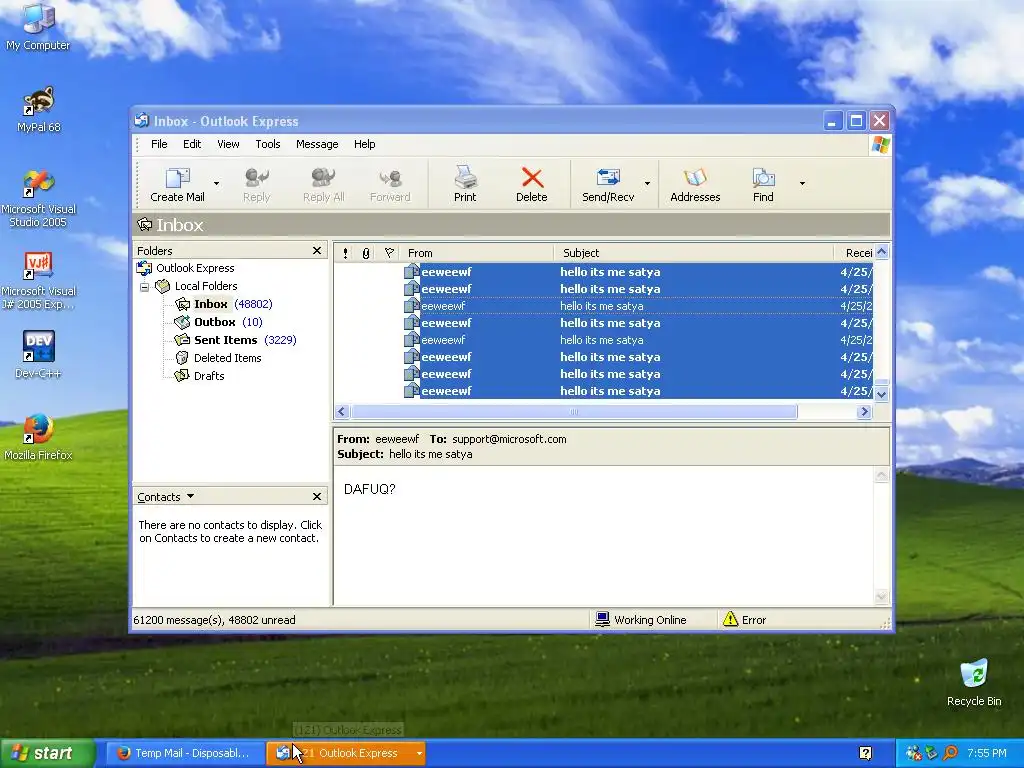Open the Contacts dropdown menu
Screen dimensions: 1024x768
(x=166, y=497)
